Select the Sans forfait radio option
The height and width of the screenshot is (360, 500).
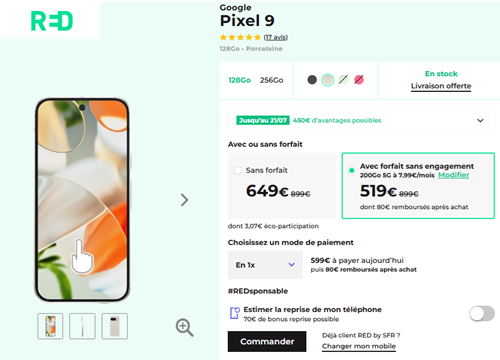238,170
